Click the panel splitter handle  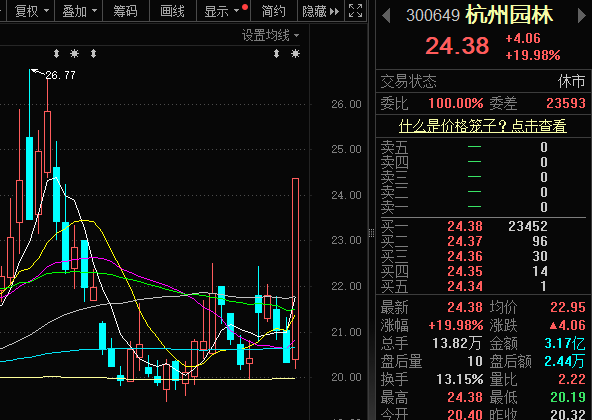coord(372,233)
